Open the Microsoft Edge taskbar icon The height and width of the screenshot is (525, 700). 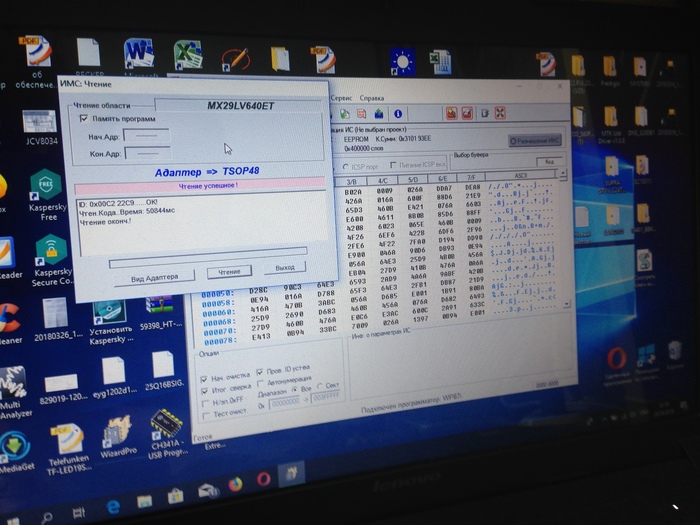coord(113,507)
